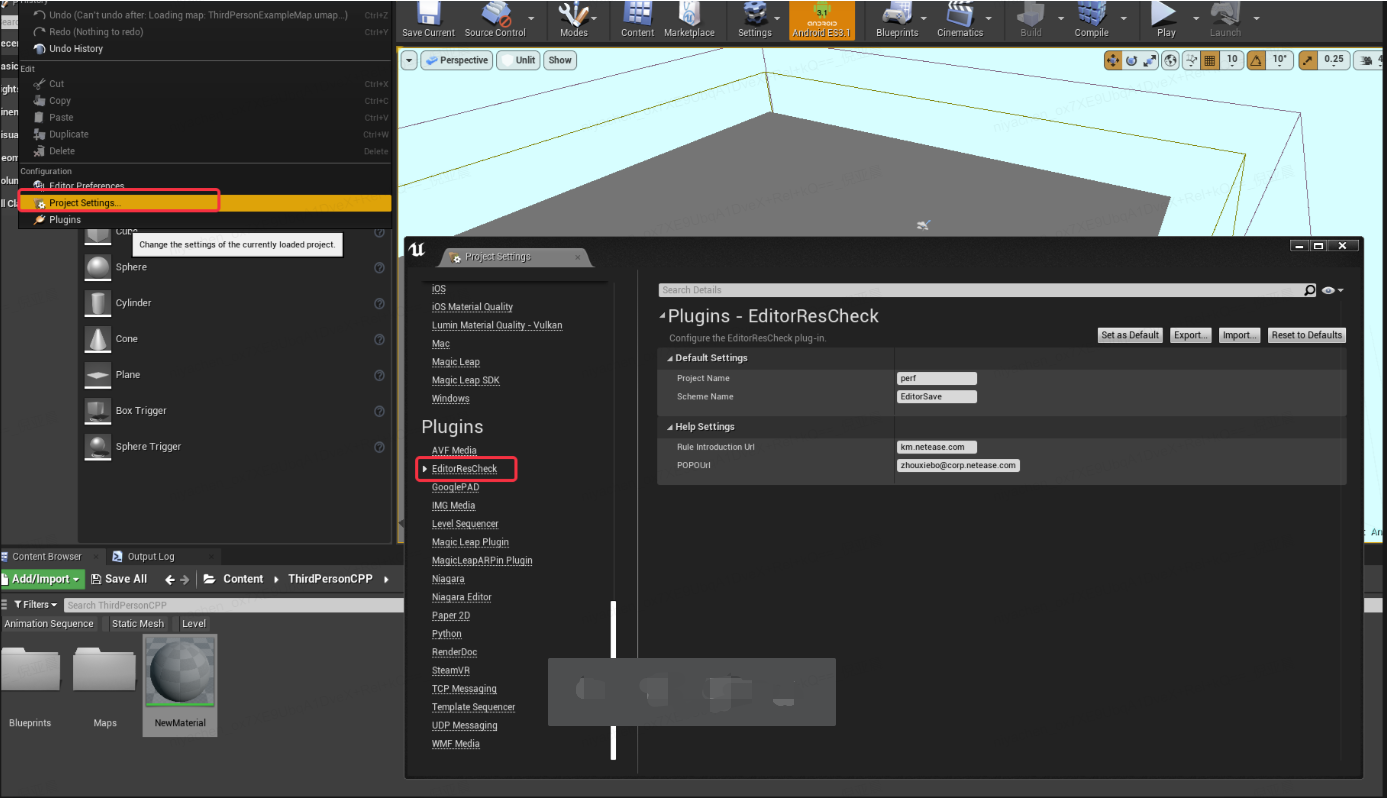Click the Box Trigger icon
Image resolution: width=1387 pixels, height=798 pixels.
(98, 411)
